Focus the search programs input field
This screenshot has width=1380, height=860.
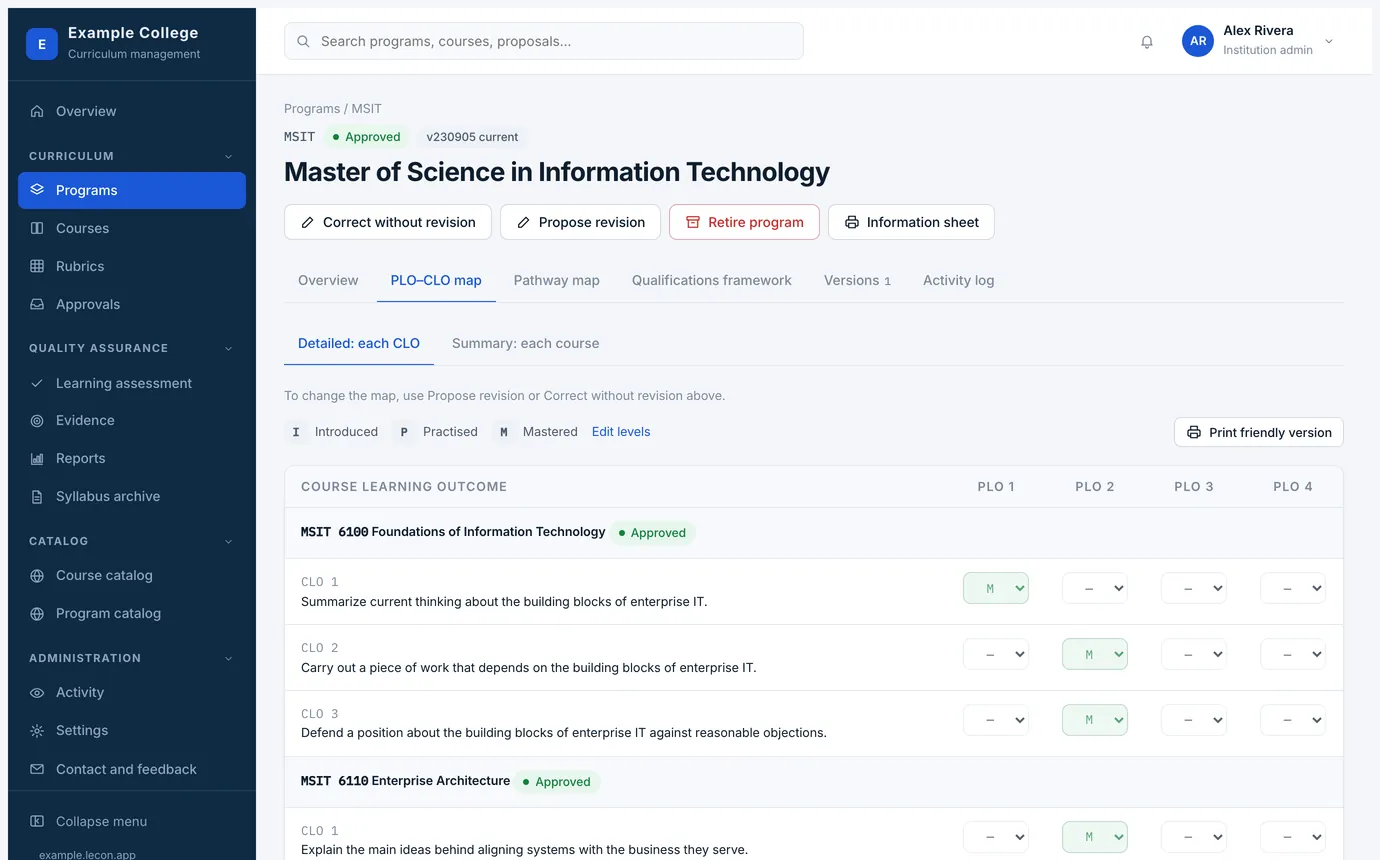pyautogui.click(x=544, y=42)
